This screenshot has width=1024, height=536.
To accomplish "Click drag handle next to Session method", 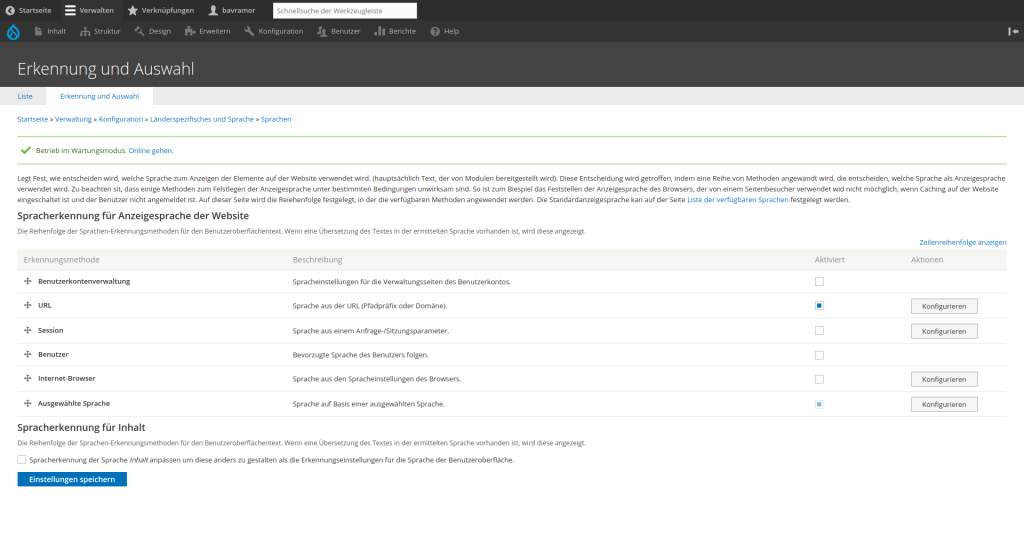I will coord(27,330).
